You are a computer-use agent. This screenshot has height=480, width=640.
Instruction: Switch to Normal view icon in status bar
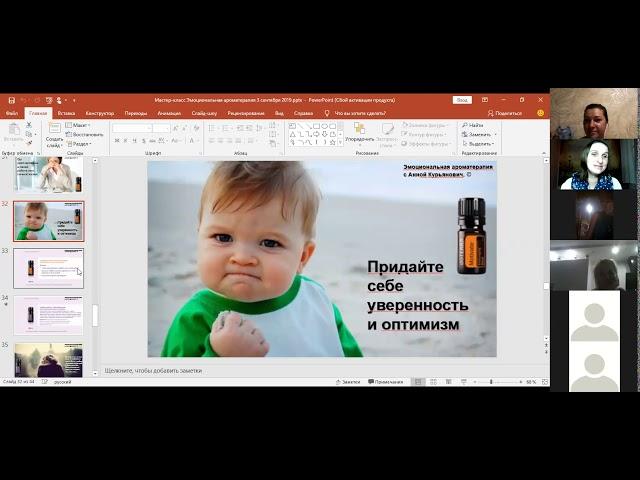click(418, 382)
